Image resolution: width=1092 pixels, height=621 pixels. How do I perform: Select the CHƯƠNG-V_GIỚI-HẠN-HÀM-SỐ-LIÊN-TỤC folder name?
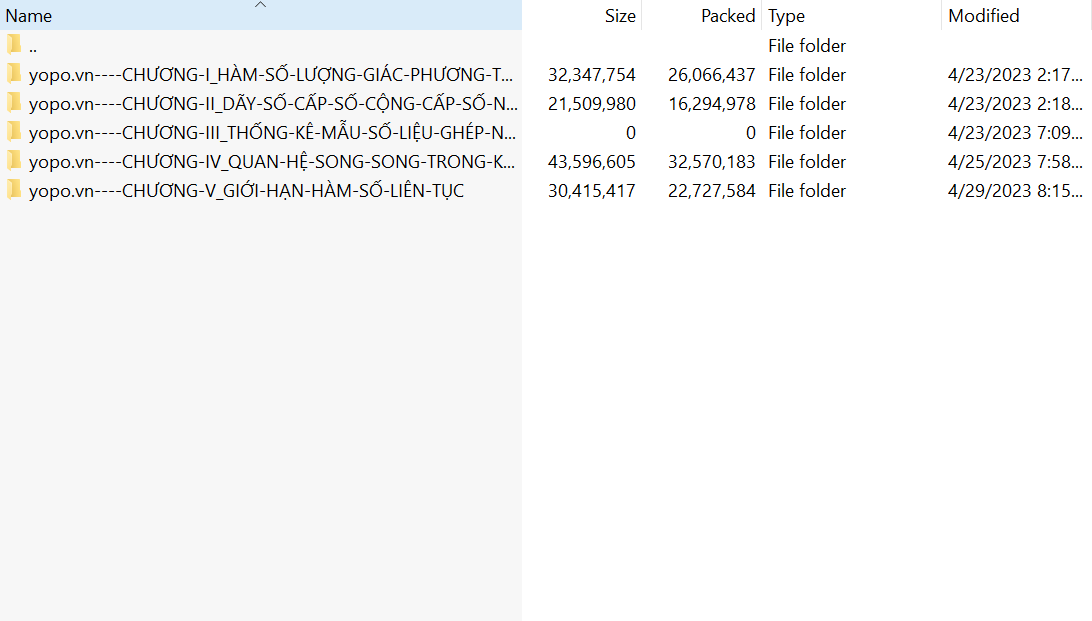pyautogui.click(x=246, y=191)
